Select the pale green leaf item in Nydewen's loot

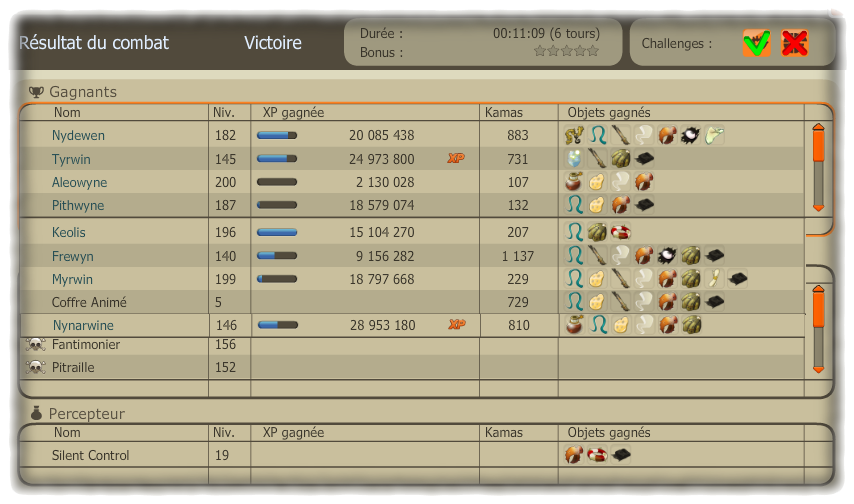[x=714, y=135]
